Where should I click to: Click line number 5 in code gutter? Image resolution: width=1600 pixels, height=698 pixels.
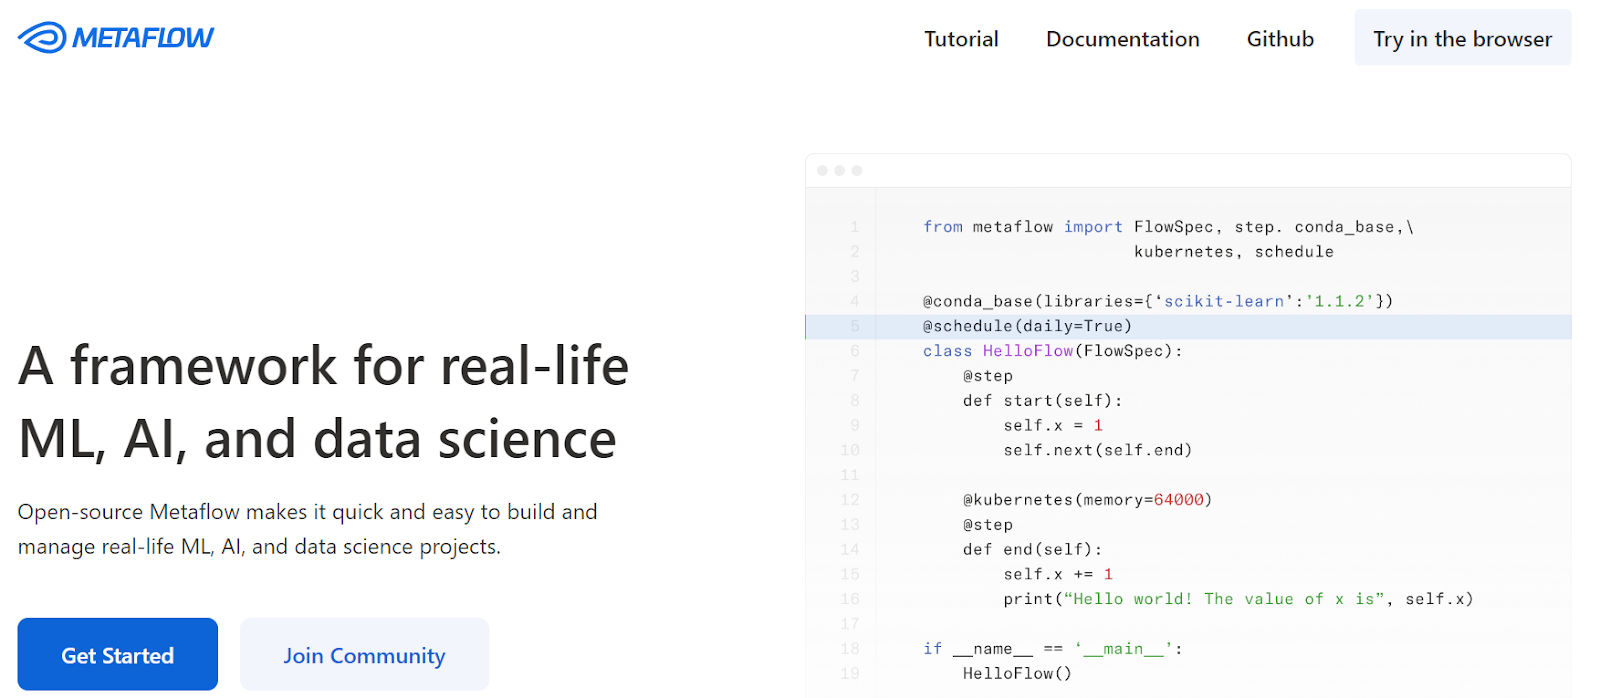(x=855, y=326)
